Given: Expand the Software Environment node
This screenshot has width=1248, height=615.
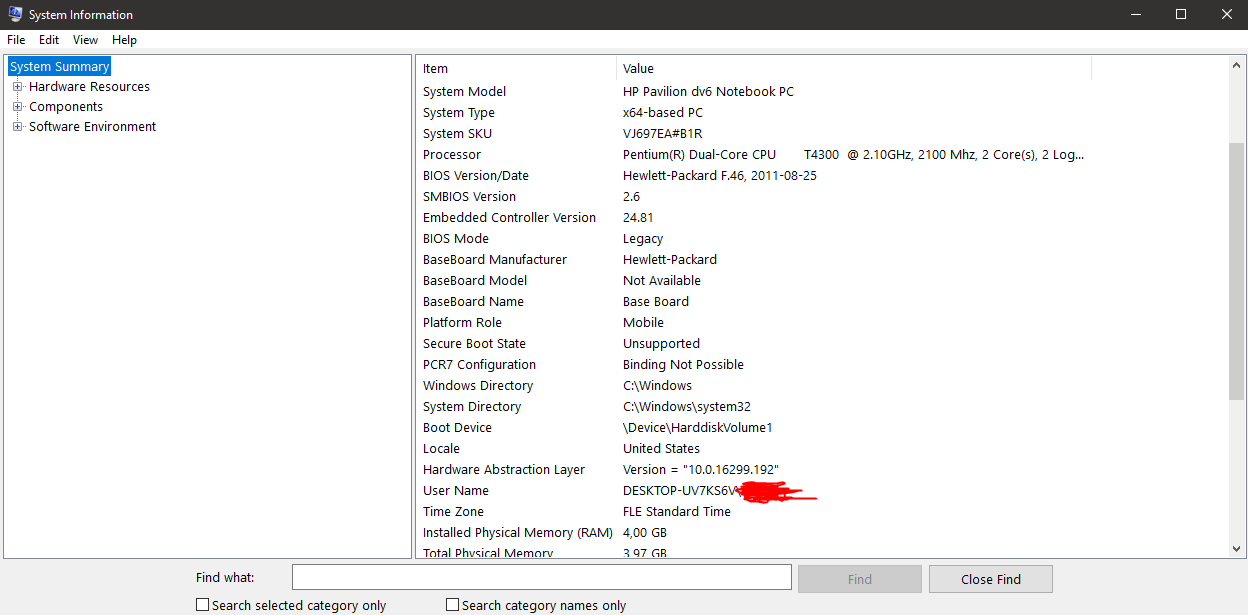Looking at the screenshot, I should click(17, 127).
